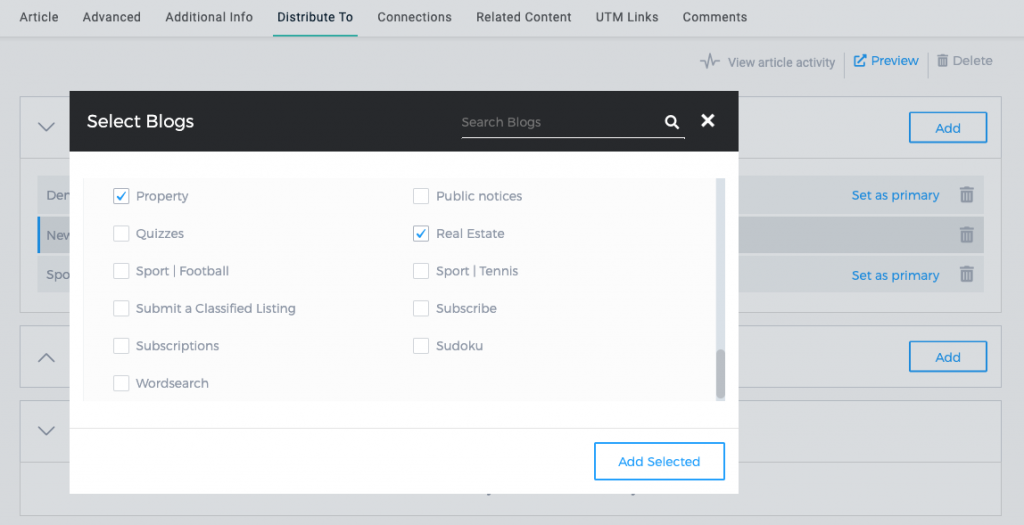This screenshot has height=525, width=1024.
Task: Expand the second section using its up chevron
Action: pos(46,357)
